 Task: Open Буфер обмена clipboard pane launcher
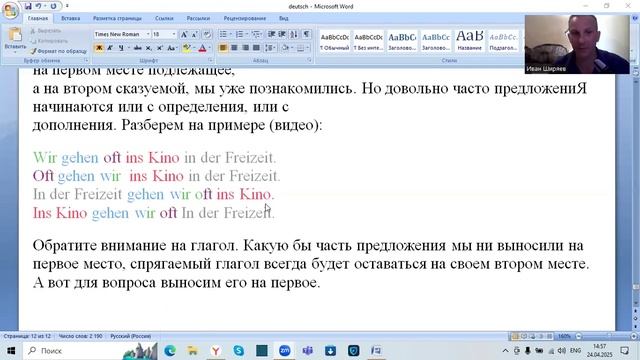point(86,60)
